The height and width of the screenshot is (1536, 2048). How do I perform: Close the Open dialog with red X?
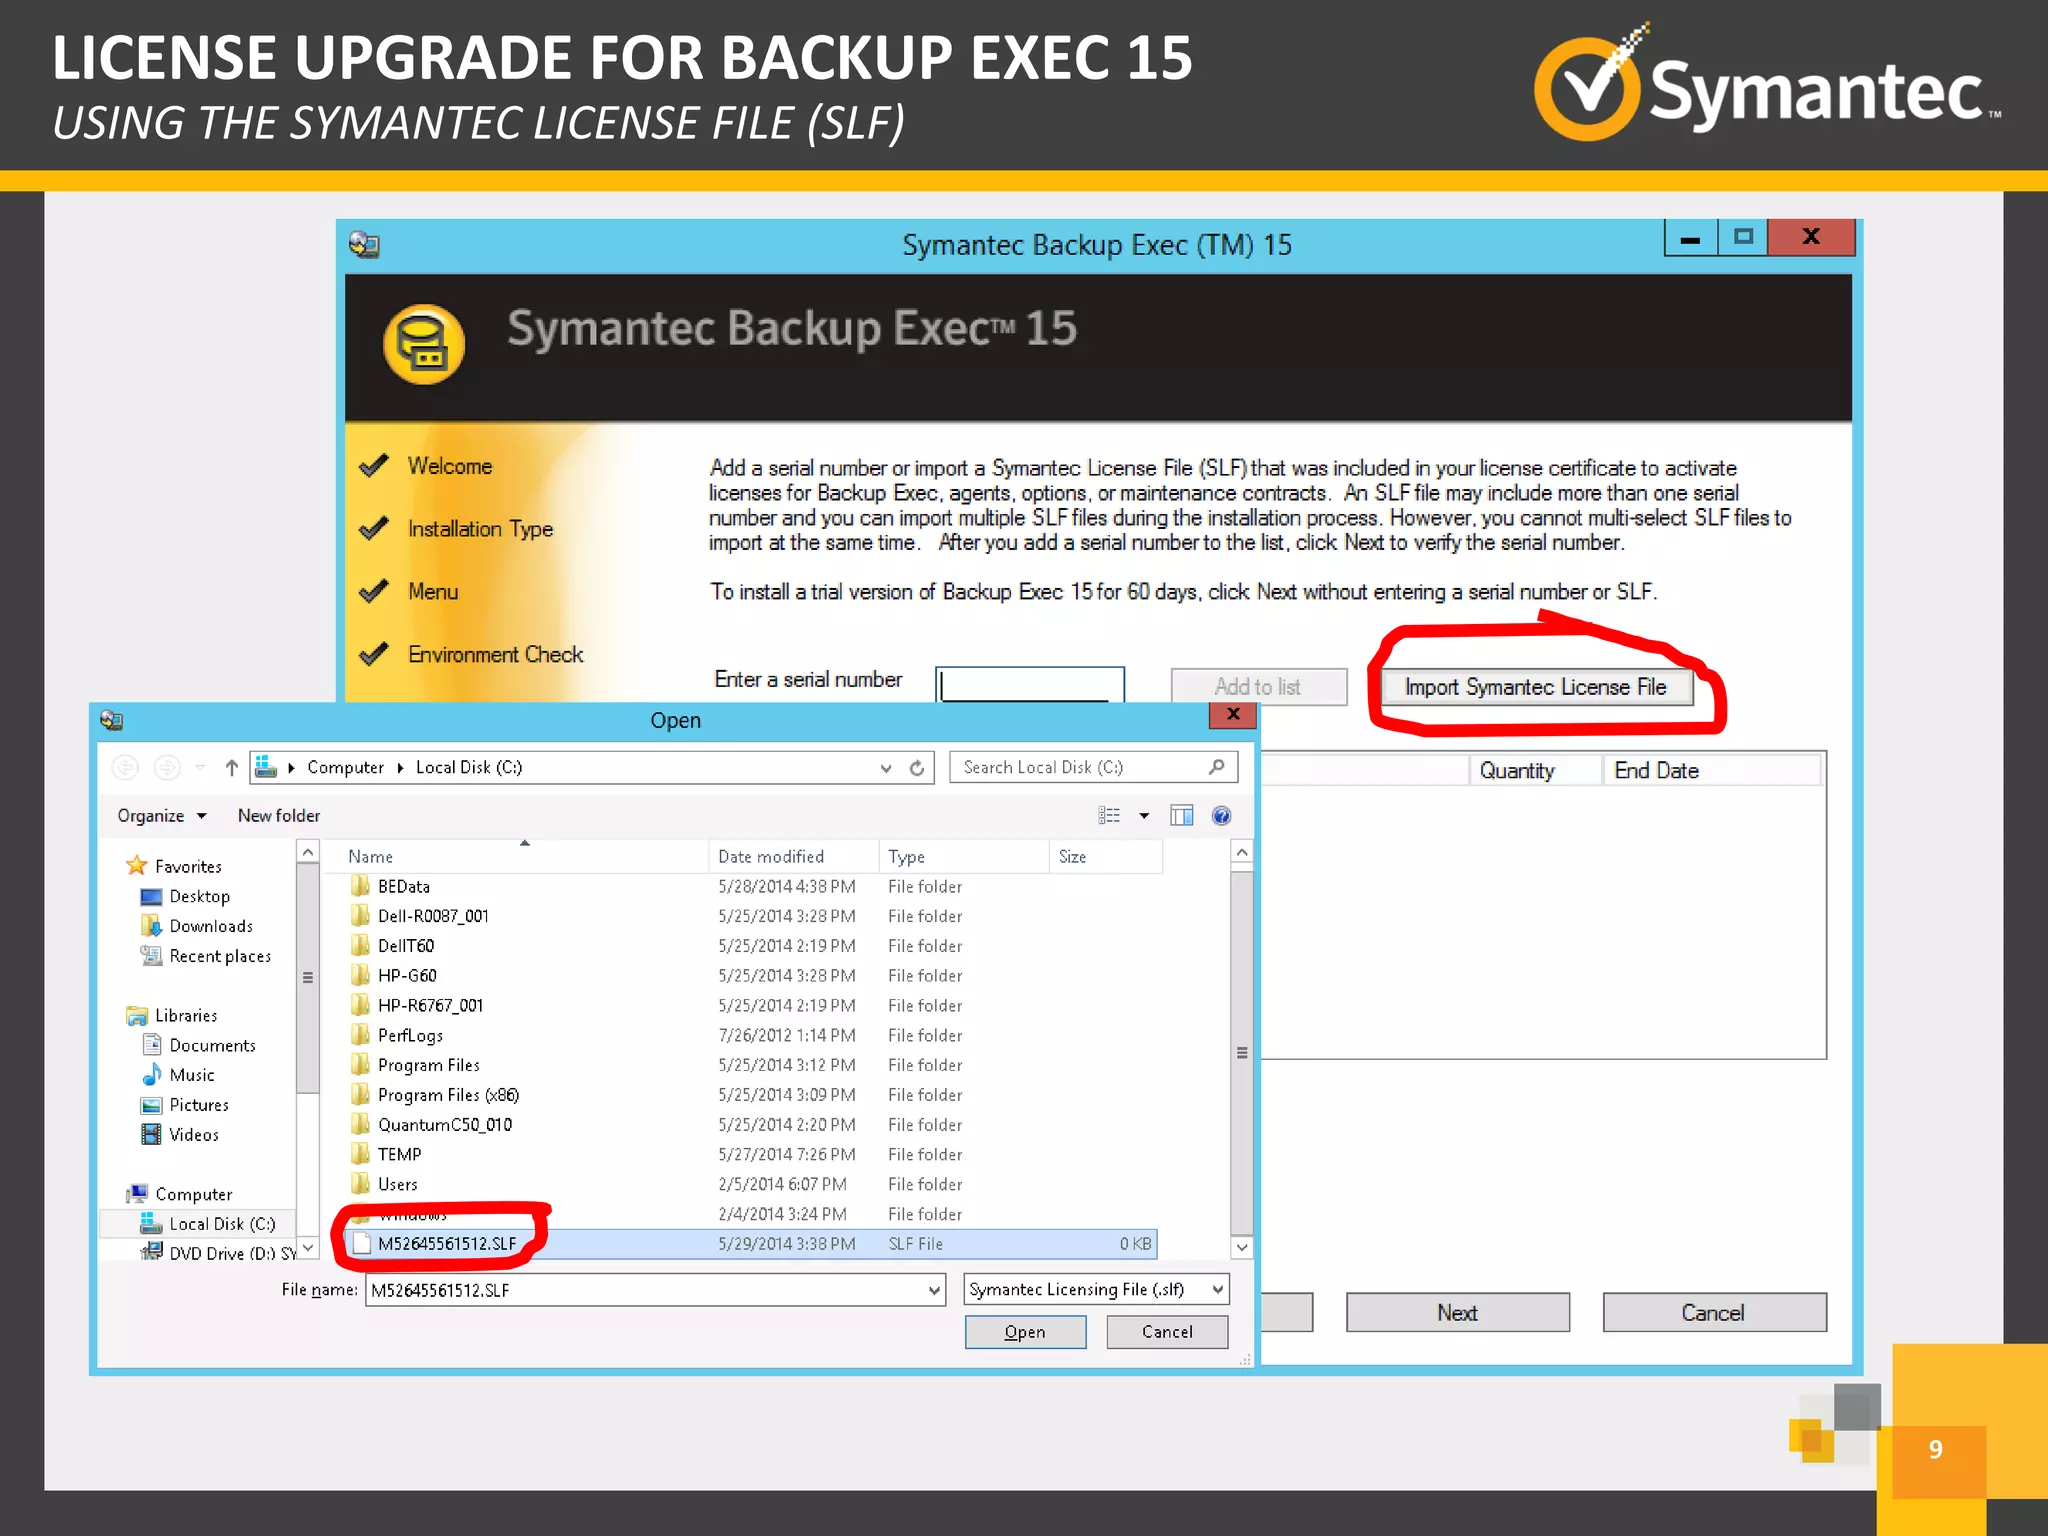click(1233, 714)
